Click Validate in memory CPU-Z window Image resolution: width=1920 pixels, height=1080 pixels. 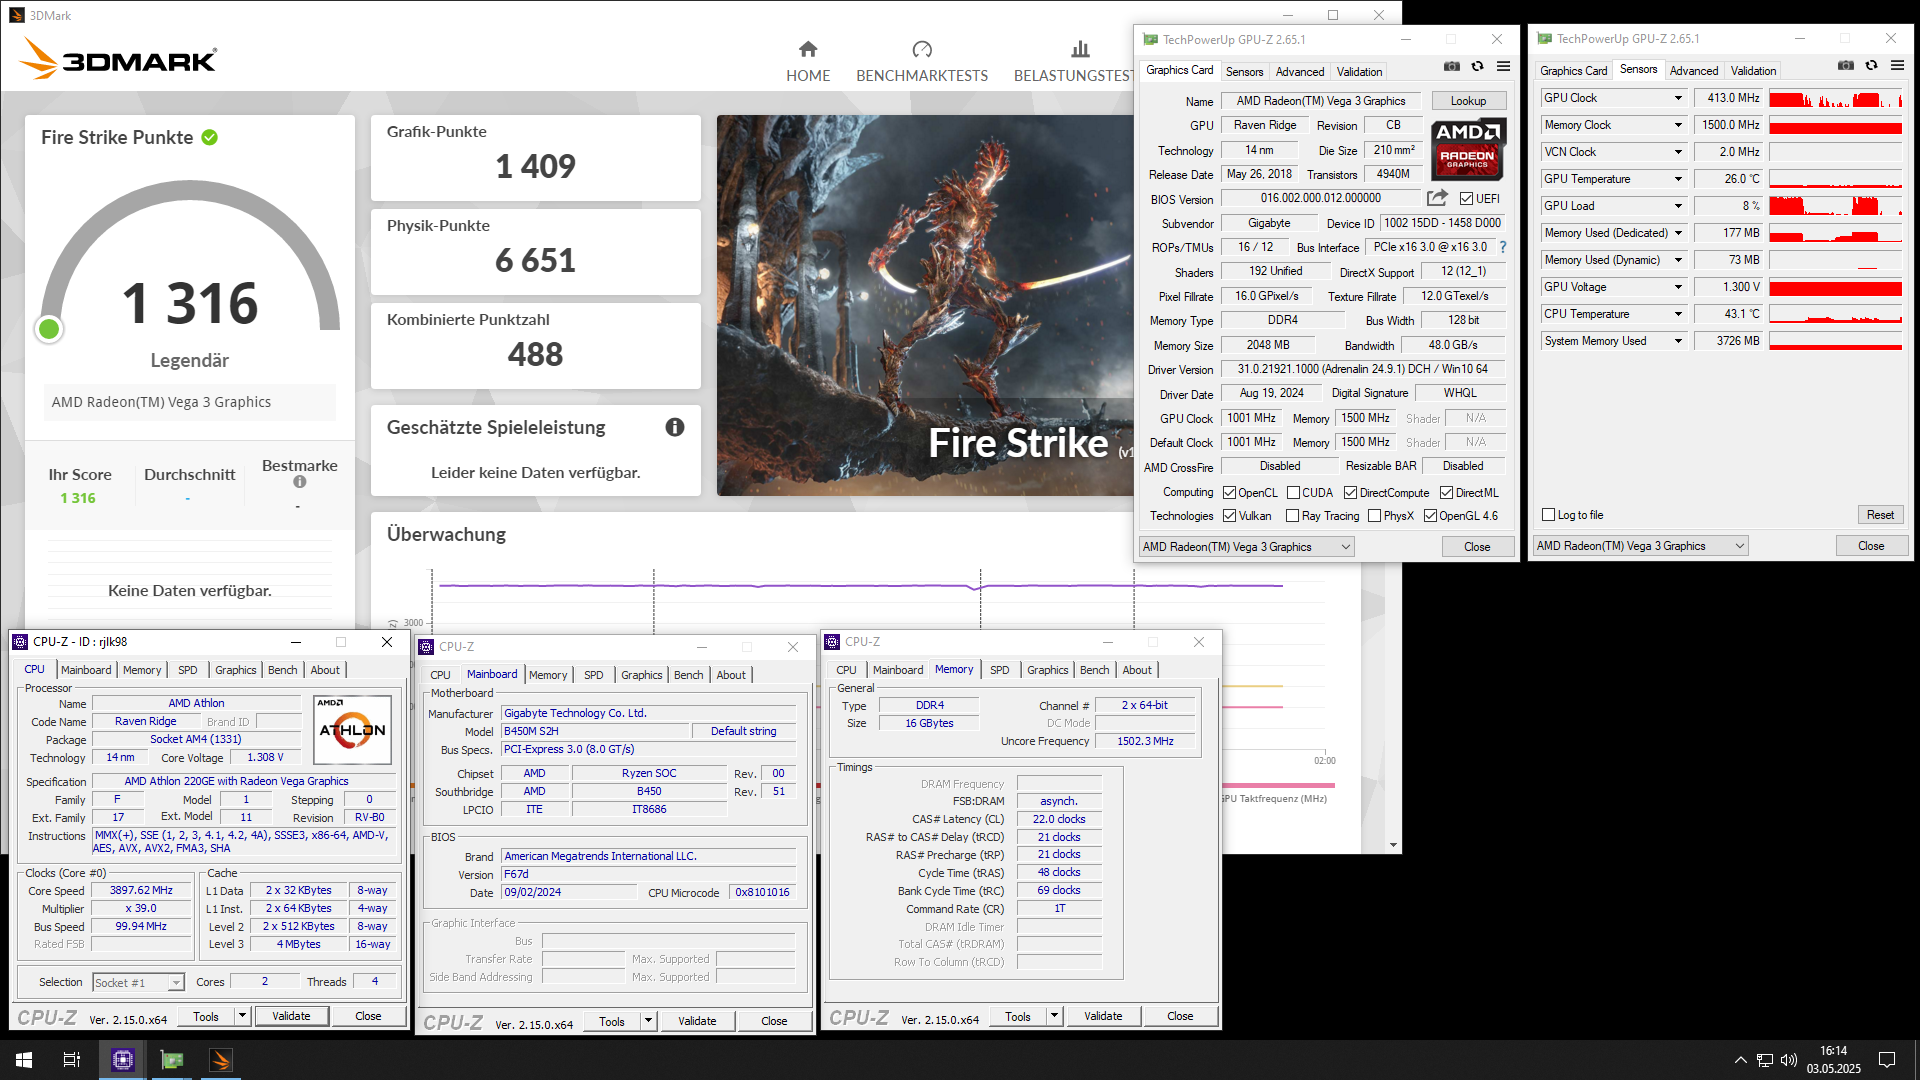(1103, 1016)
